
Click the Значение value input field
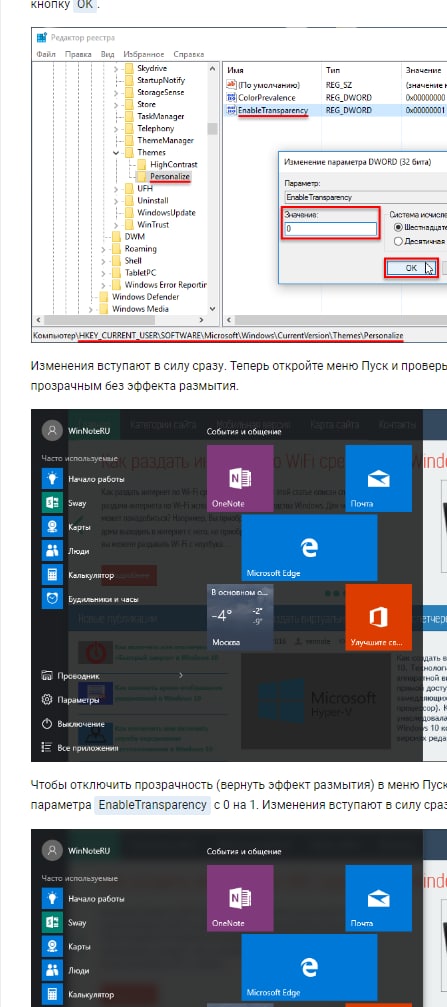330,229
